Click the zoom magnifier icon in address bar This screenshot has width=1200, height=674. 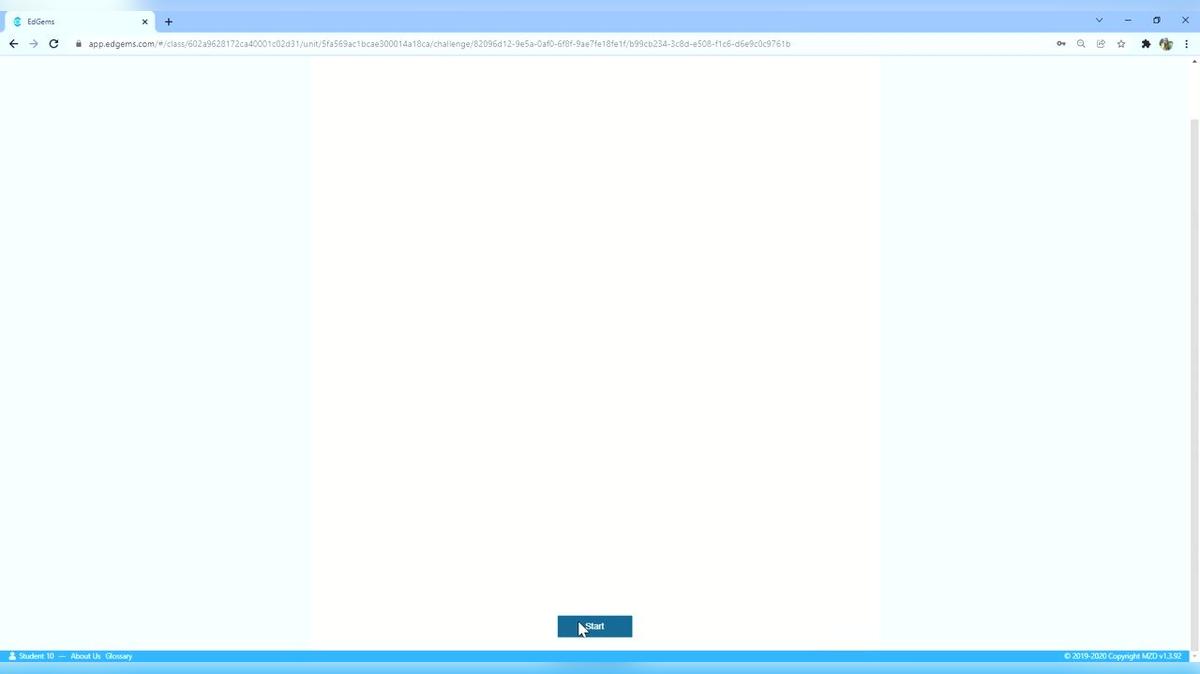pyautogui.click(x=1081, y=44)
